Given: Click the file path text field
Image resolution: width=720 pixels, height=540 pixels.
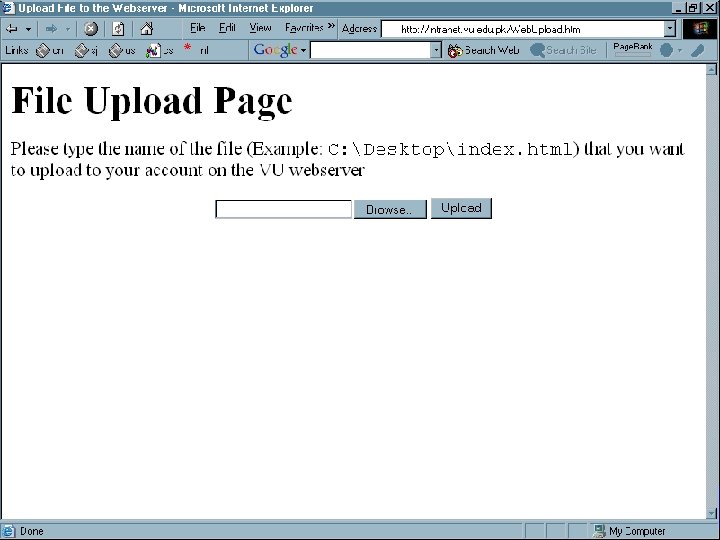Looking at the screenshot, I should (x=284, y=209).
